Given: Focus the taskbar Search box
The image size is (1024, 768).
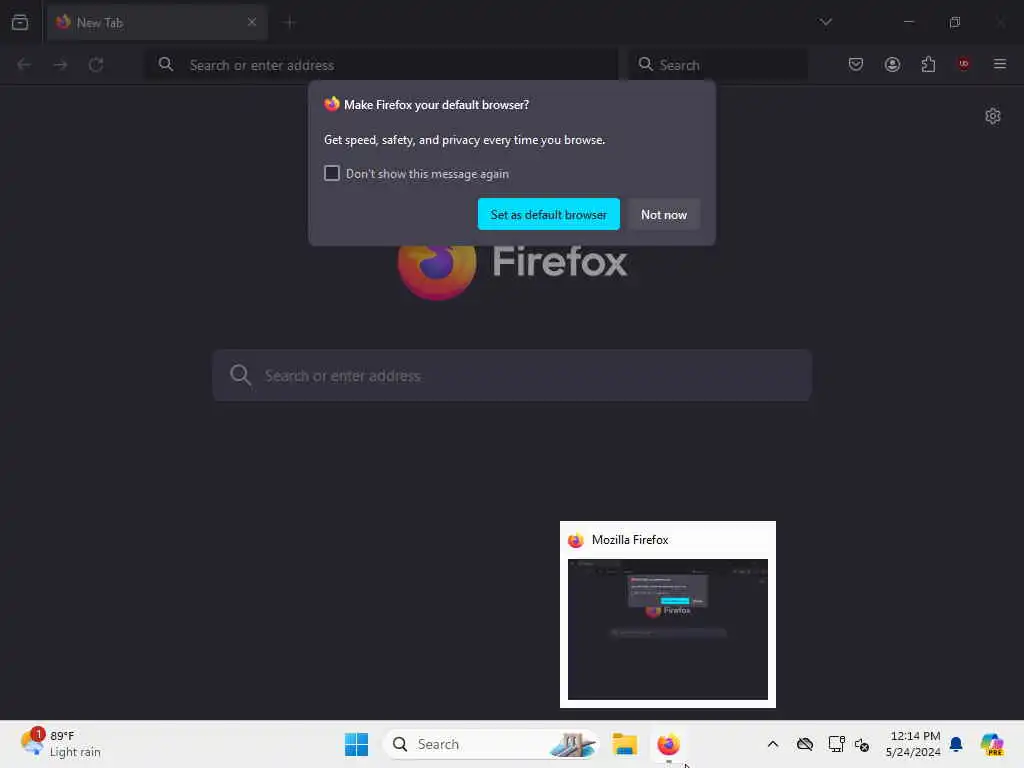Looking at the screenshot, I should click(490, 744).
